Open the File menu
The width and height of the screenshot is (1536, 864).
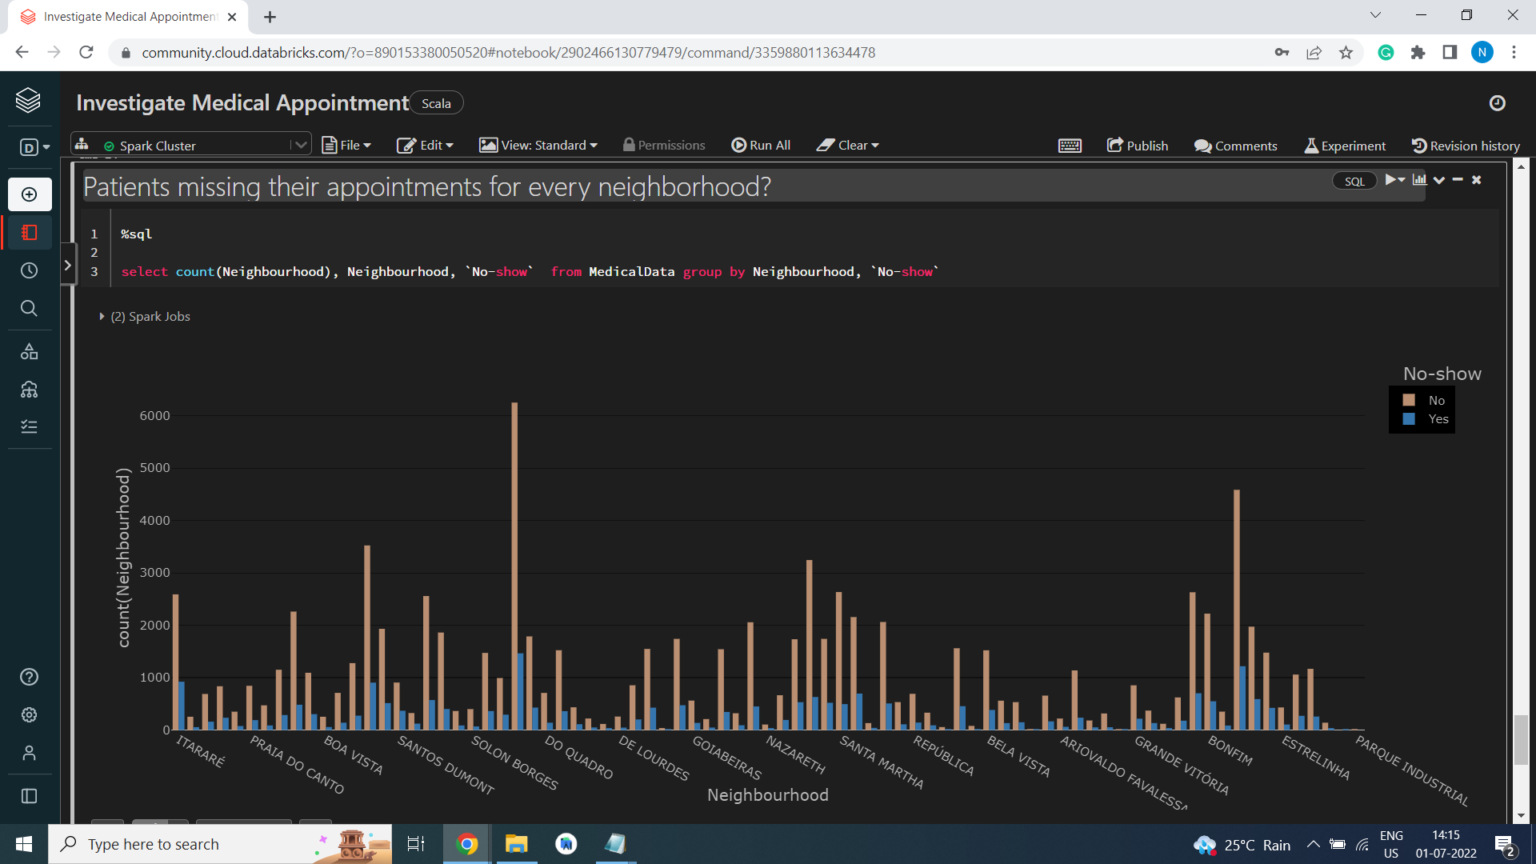346,144
